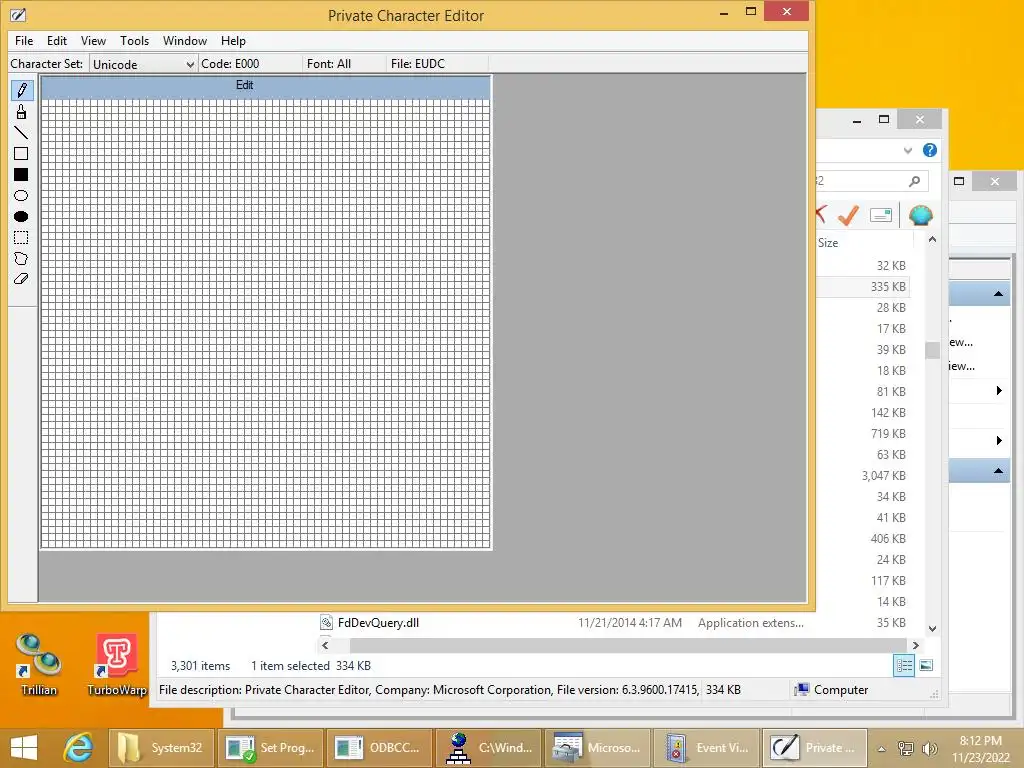Image resolution: width=1024 pixels, height=768 pixels.
Task: Open the Edit menu
Action: (57, 40)
